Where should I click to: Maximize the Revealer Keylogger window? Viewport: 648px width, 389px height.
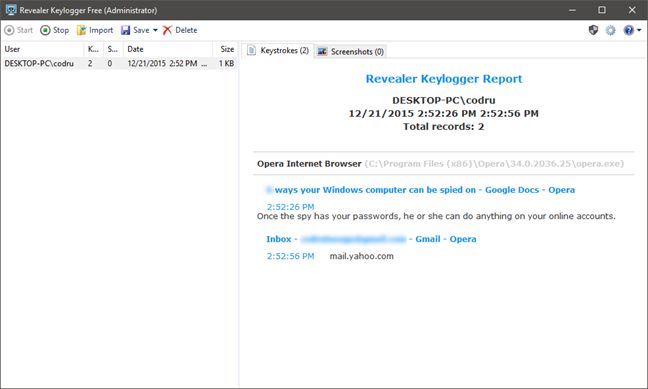(x=602, y=10)
